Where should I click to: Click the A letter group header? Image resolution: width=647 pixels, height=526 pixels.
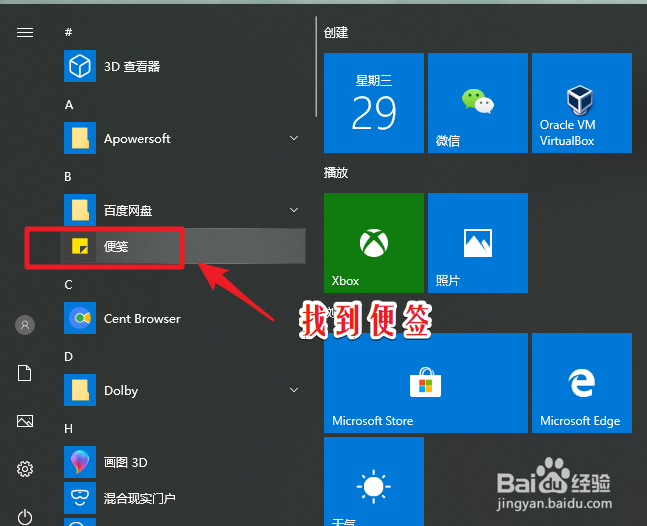point(69,105)
